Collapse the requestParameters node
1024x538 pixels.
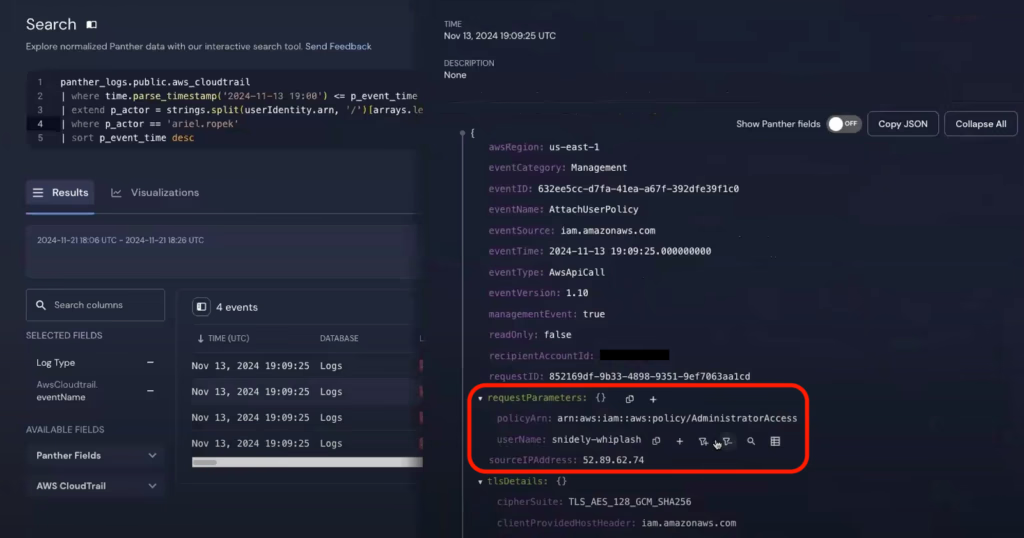480,398
